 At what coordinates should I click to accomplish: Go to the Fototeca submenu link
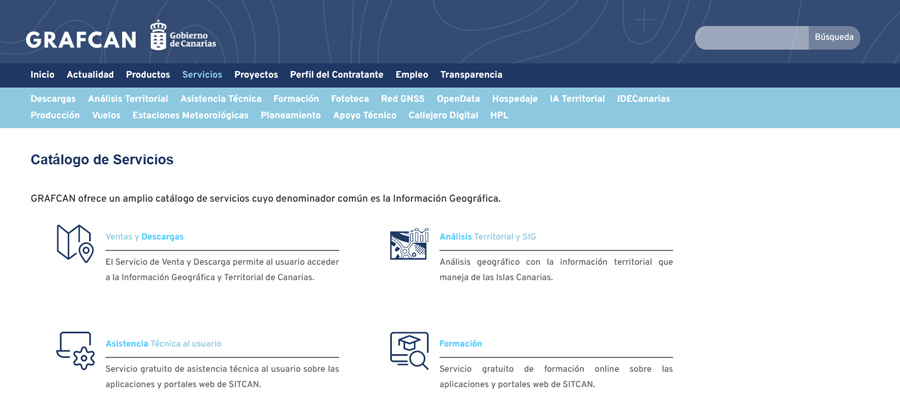coord(350,99)
